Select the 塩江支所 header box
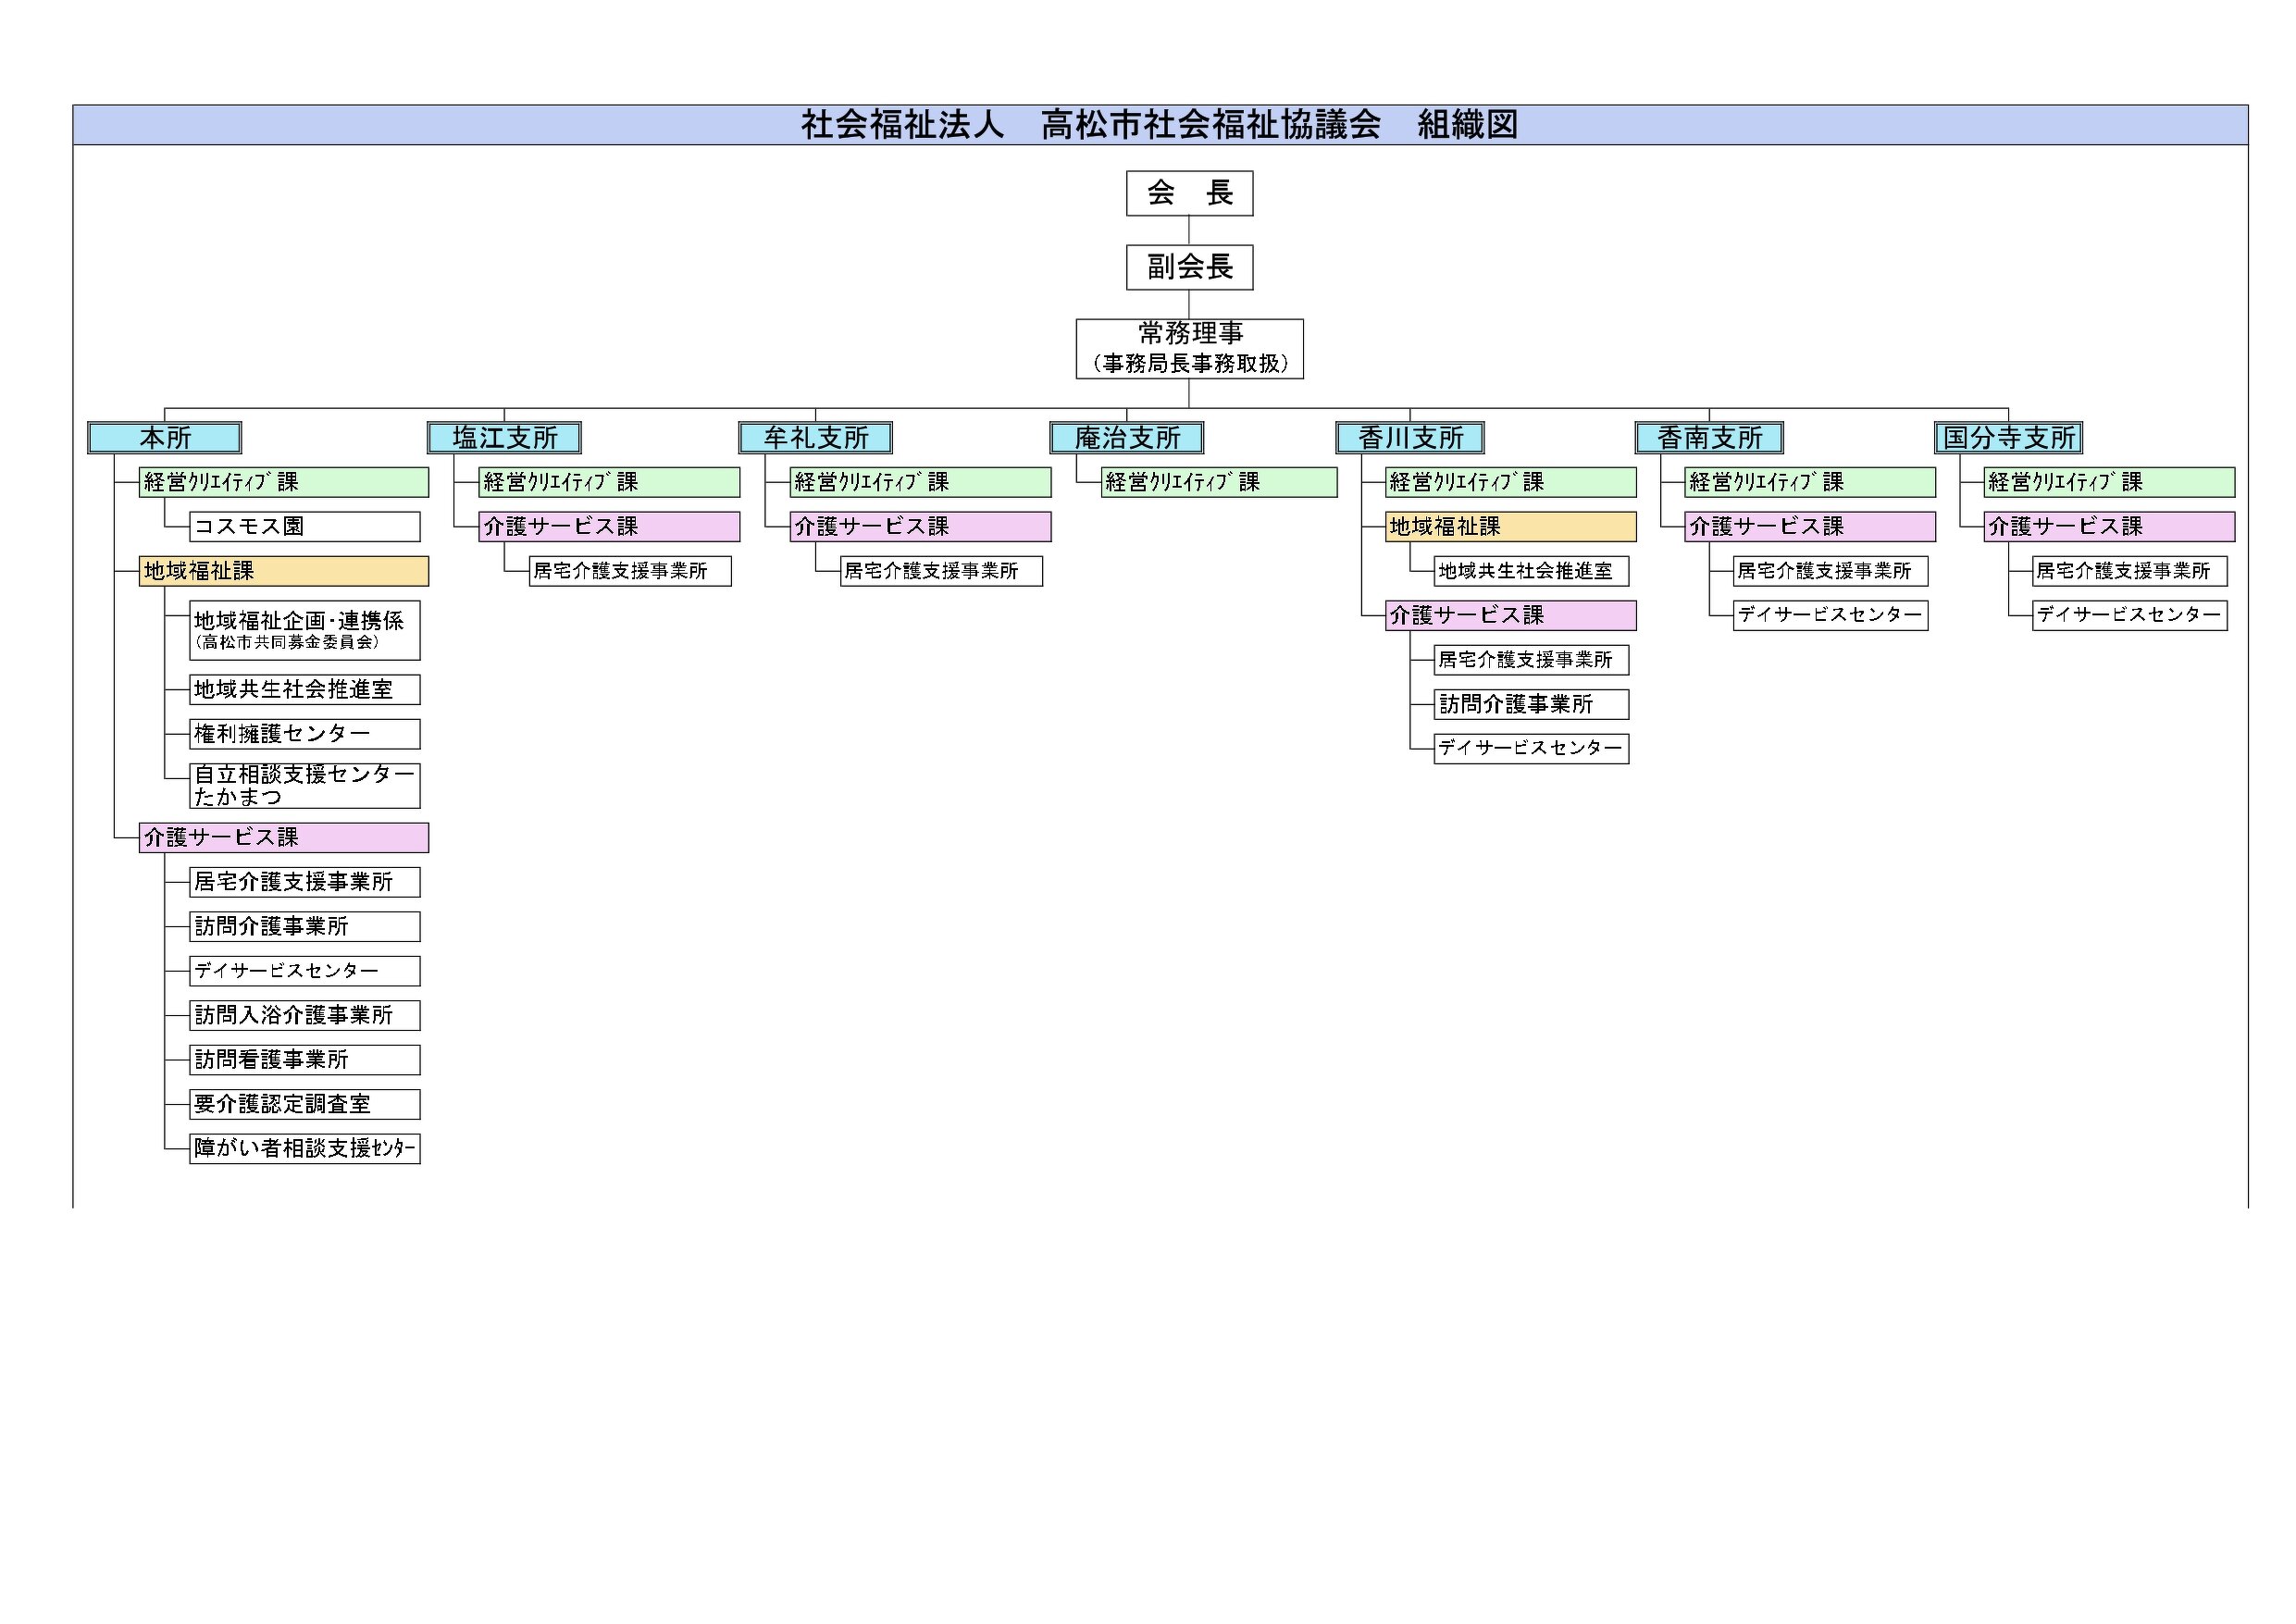Viewport: 2296px width, 1624px height. coord(504,438)
